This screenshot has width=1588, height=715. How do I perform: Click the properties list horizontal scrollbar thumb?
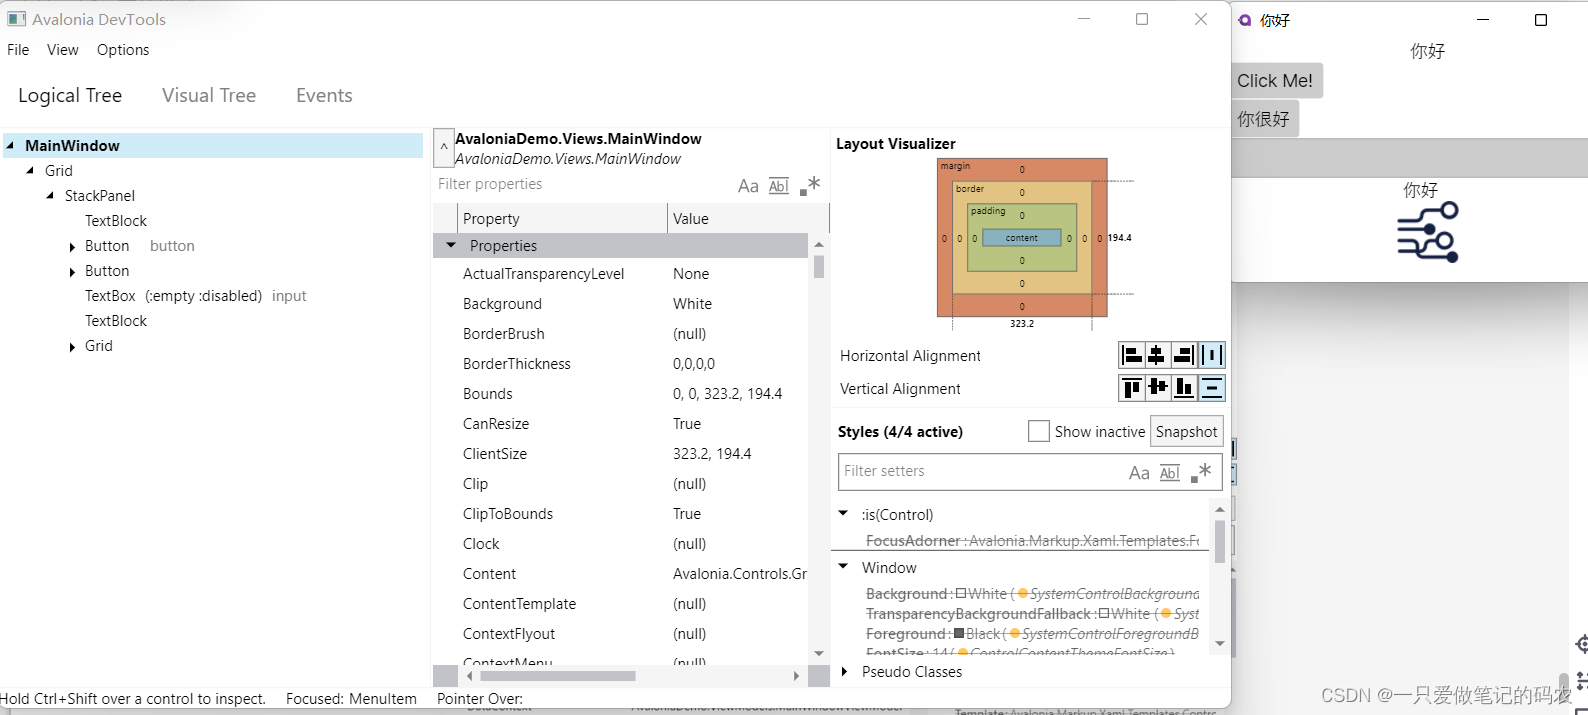pos(557,676)
